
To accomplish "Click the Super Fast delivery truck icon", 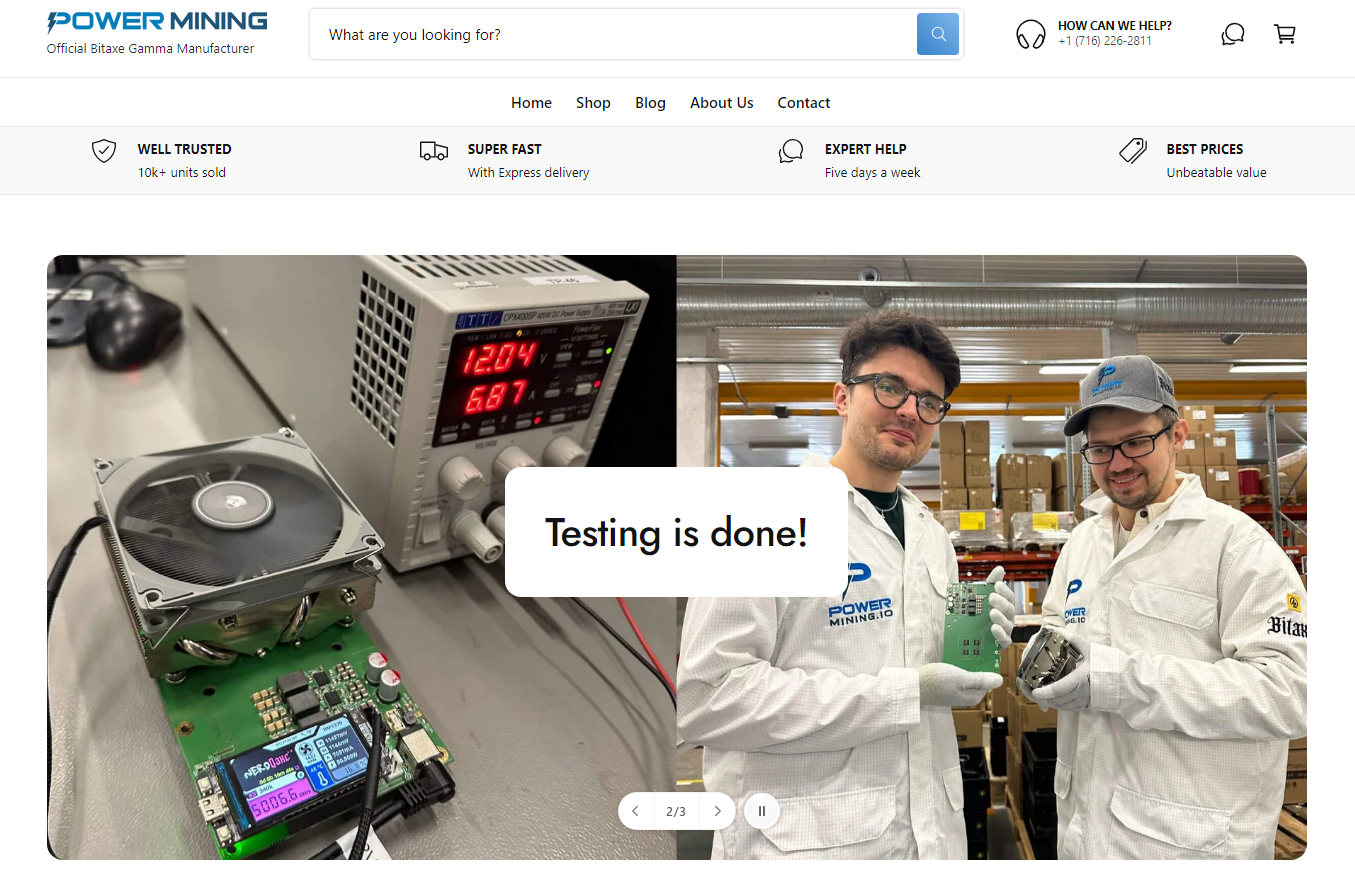I will (x=434, y=151).
